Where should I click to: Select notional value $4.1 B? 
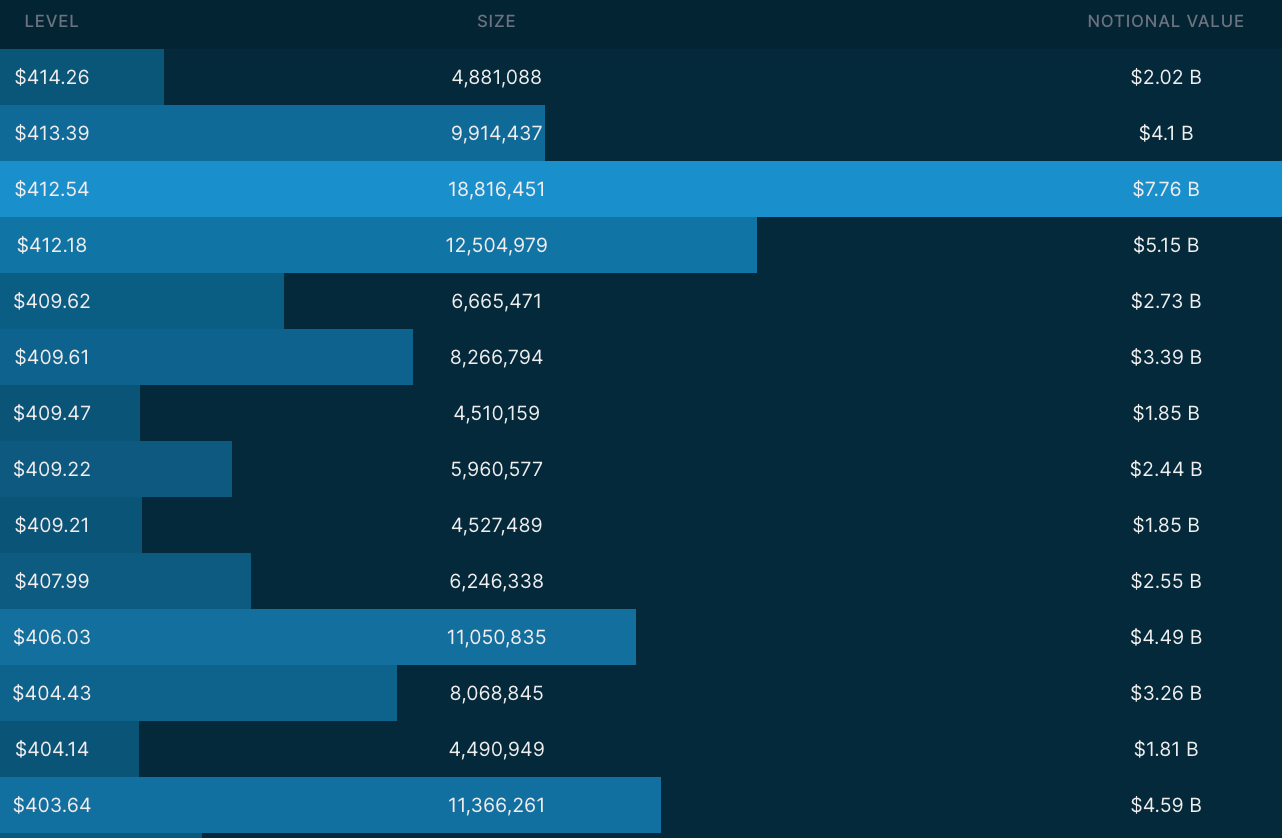coord(1166,133)
